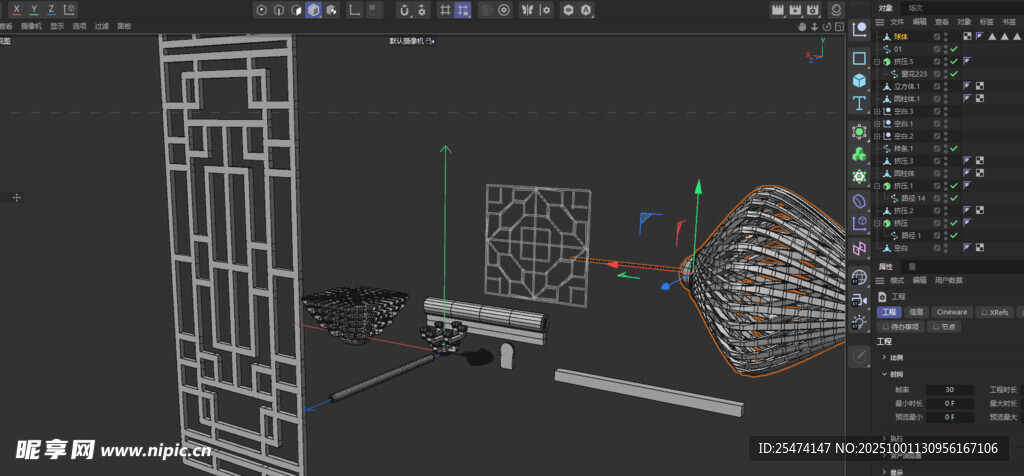This screenshot has height=476, width=1024.
Task: Enable the snap magnet icon in toolbar
Action: pos(404,10)
